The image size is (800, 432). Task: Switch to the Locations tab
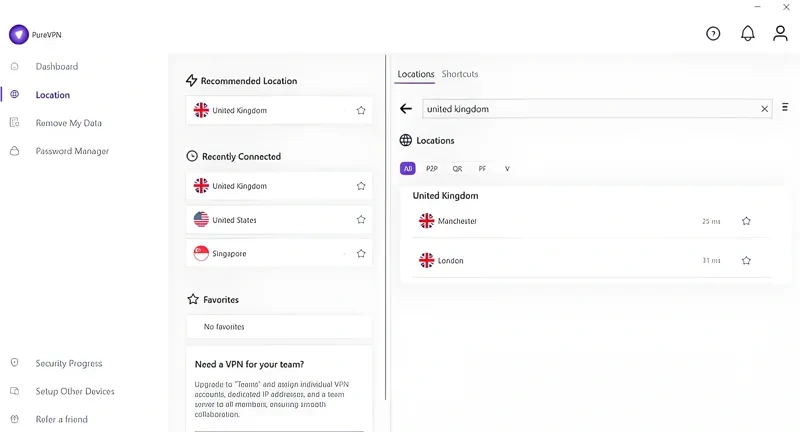coord(416,74)
